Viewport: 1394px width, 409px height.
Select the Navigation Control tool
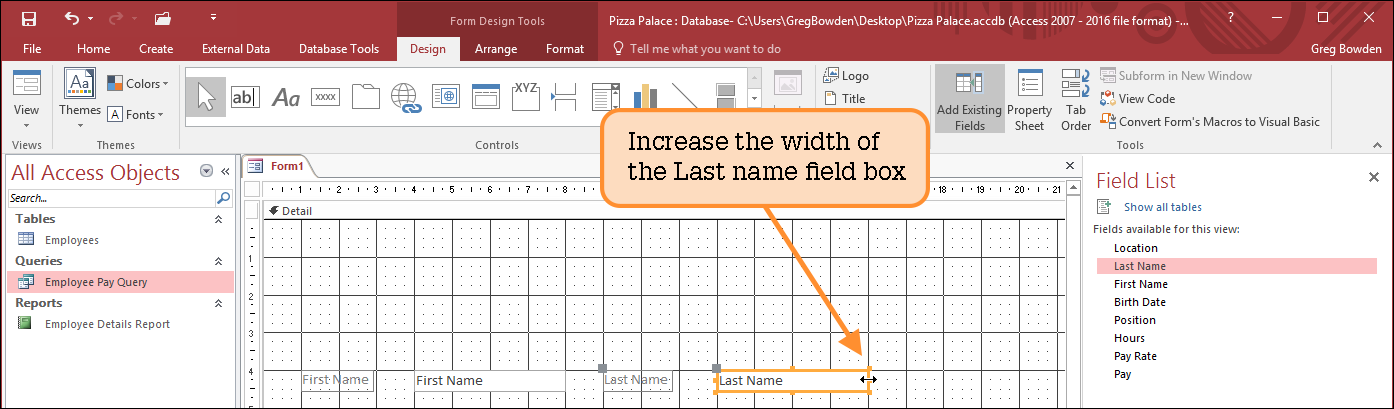pyautogui.click(x=486, y=97)
